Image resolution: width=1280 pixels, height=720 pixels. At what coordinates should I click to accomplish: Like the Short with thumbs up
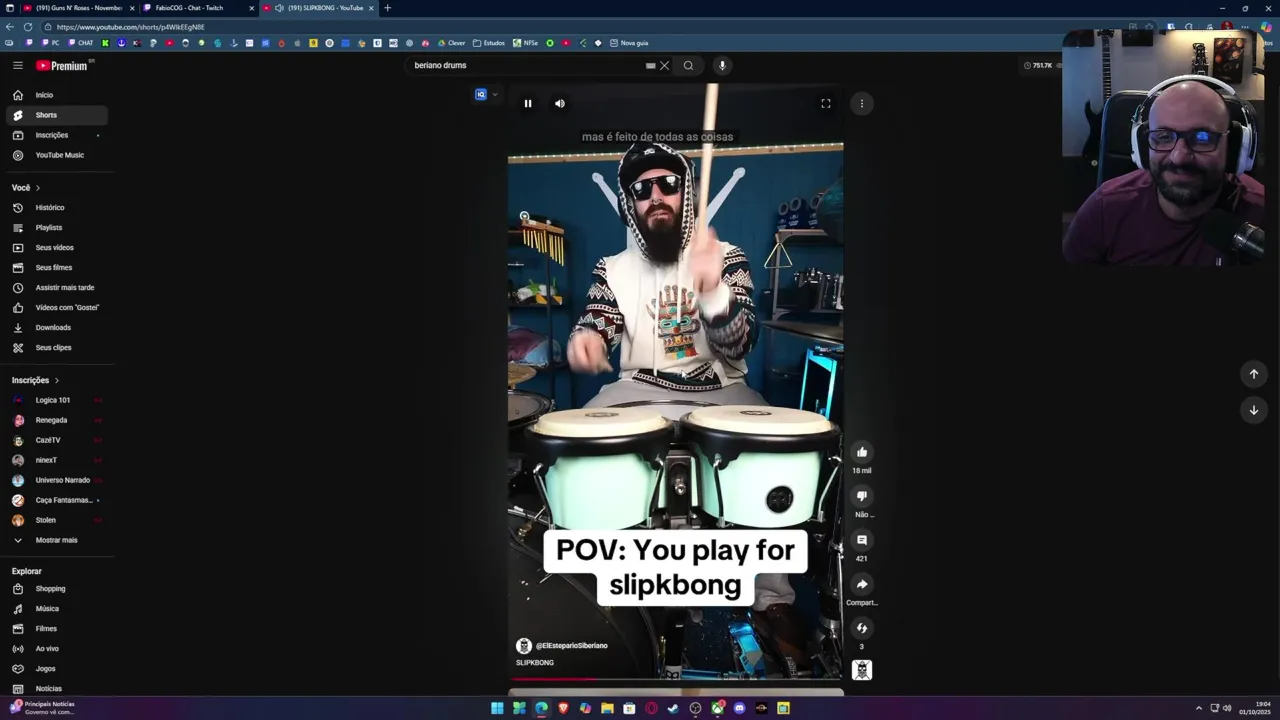(862, 452)
